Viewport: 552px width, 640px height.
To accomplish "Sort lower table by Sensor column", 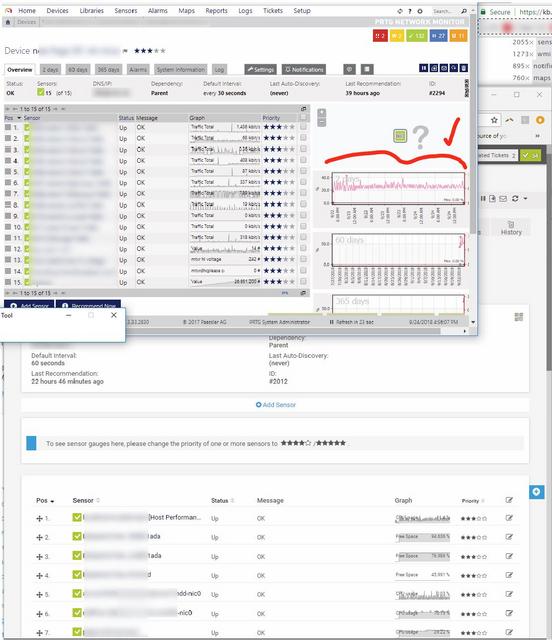I will (x=86, y=500).
